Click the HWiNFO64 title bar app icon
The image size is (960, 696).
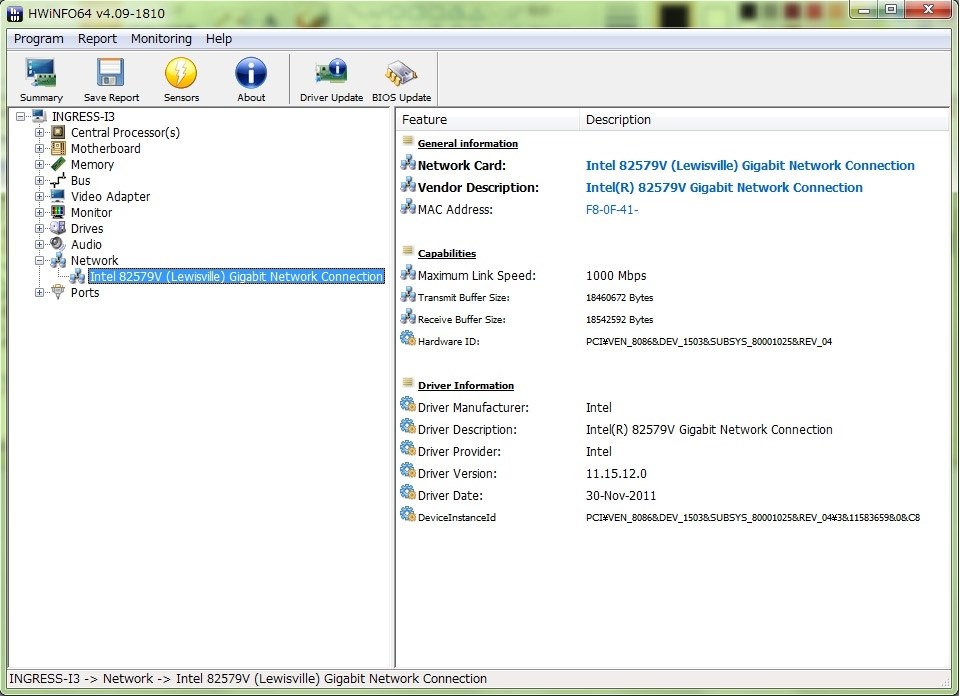tap(14, 13)
